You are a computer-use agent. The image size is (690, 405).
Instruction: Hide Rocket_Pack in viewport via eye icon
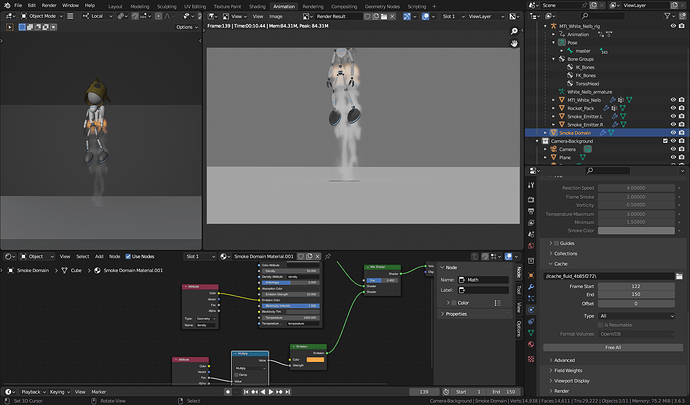(x=673, y=108)
